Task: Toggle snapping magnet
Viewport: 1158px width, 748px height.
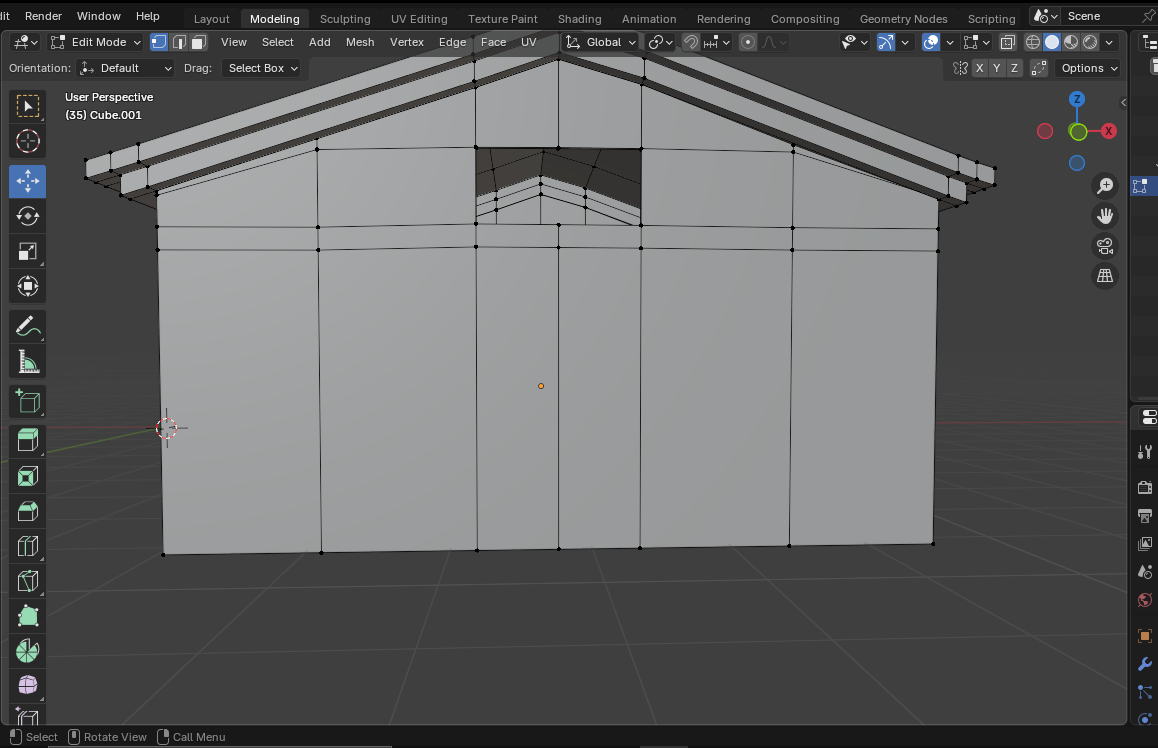Action: point(691,42)
